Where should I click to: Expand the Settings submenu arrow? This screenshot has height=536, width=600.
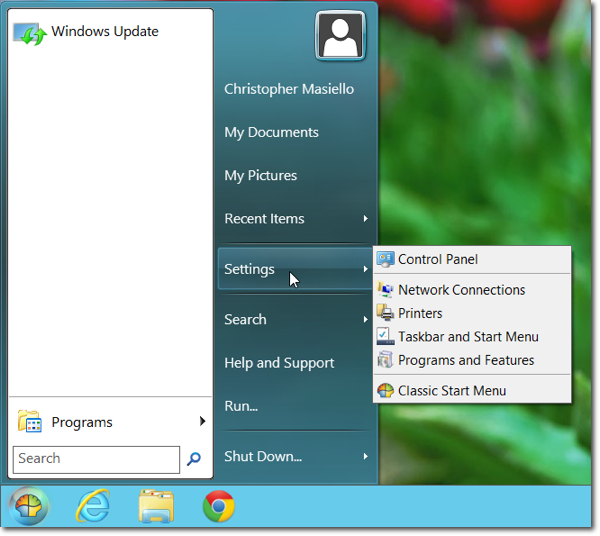tap(366, 269)
